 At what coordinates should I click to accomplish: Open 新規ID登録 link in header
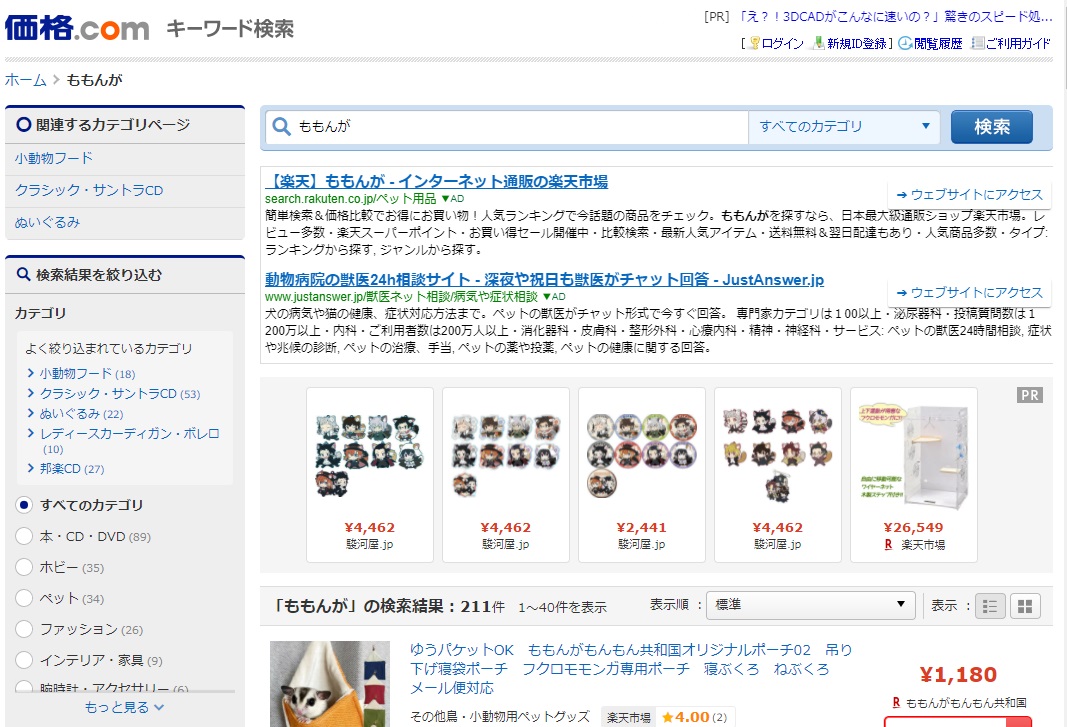pos(857,44)
